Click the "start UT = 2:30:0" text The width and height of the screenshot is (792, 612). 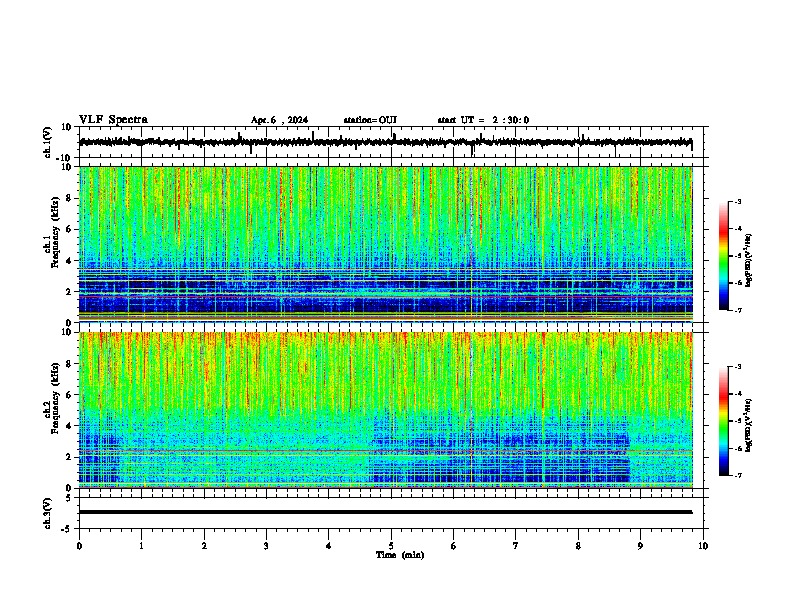[483, 120]
